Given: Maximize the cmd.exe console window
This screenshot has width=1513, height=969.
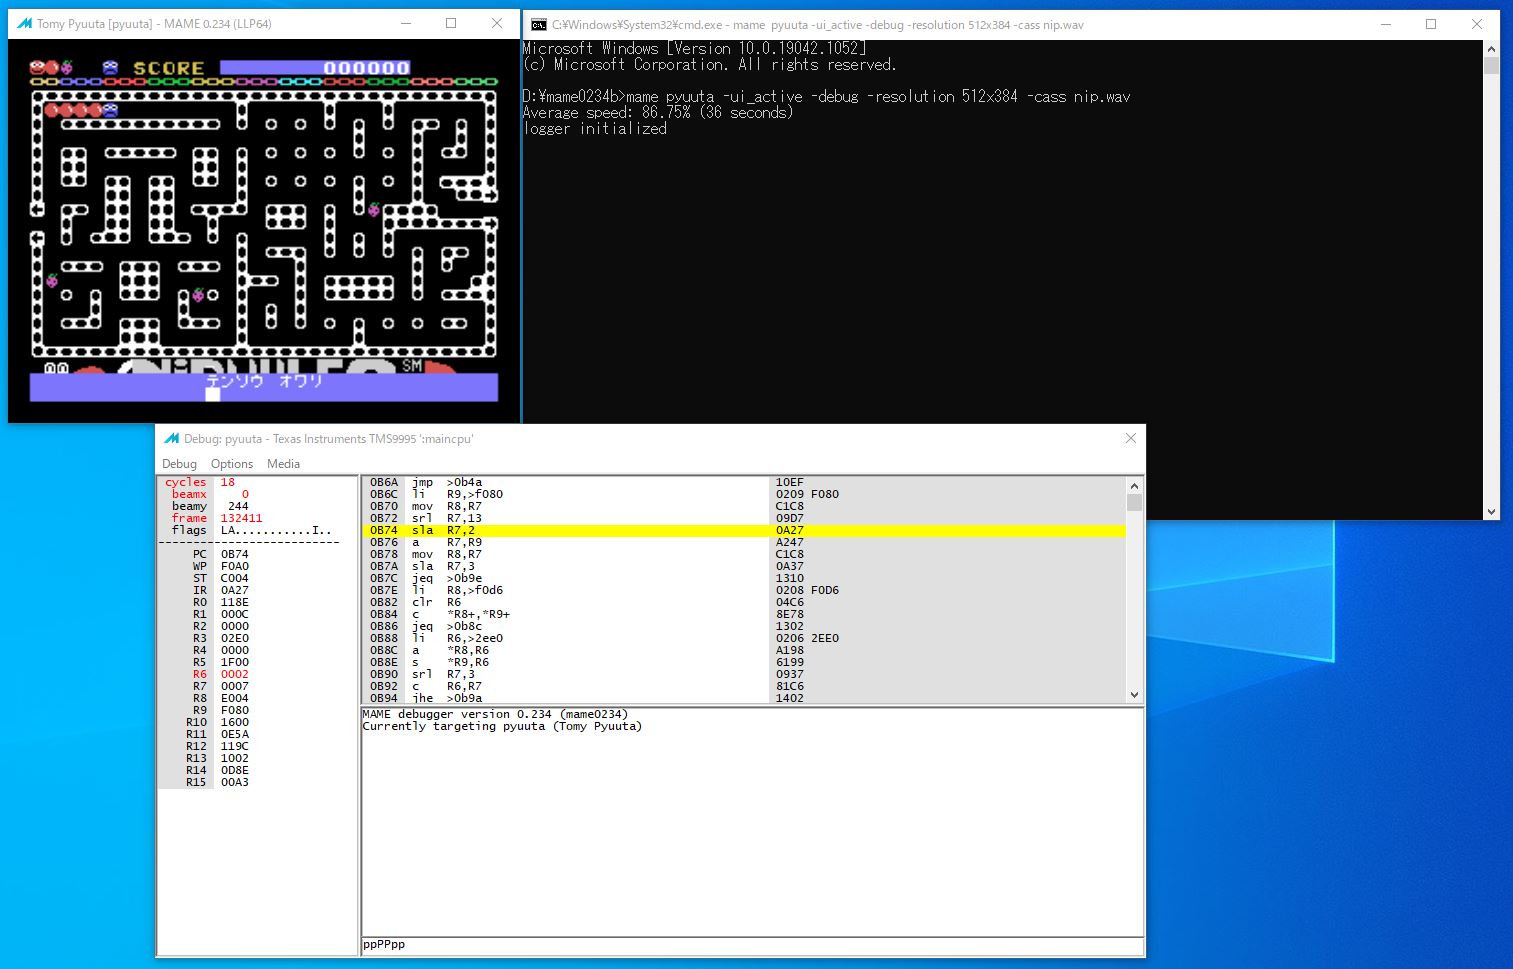Looking at the screenshot, I should click(x=1431, y=25).
